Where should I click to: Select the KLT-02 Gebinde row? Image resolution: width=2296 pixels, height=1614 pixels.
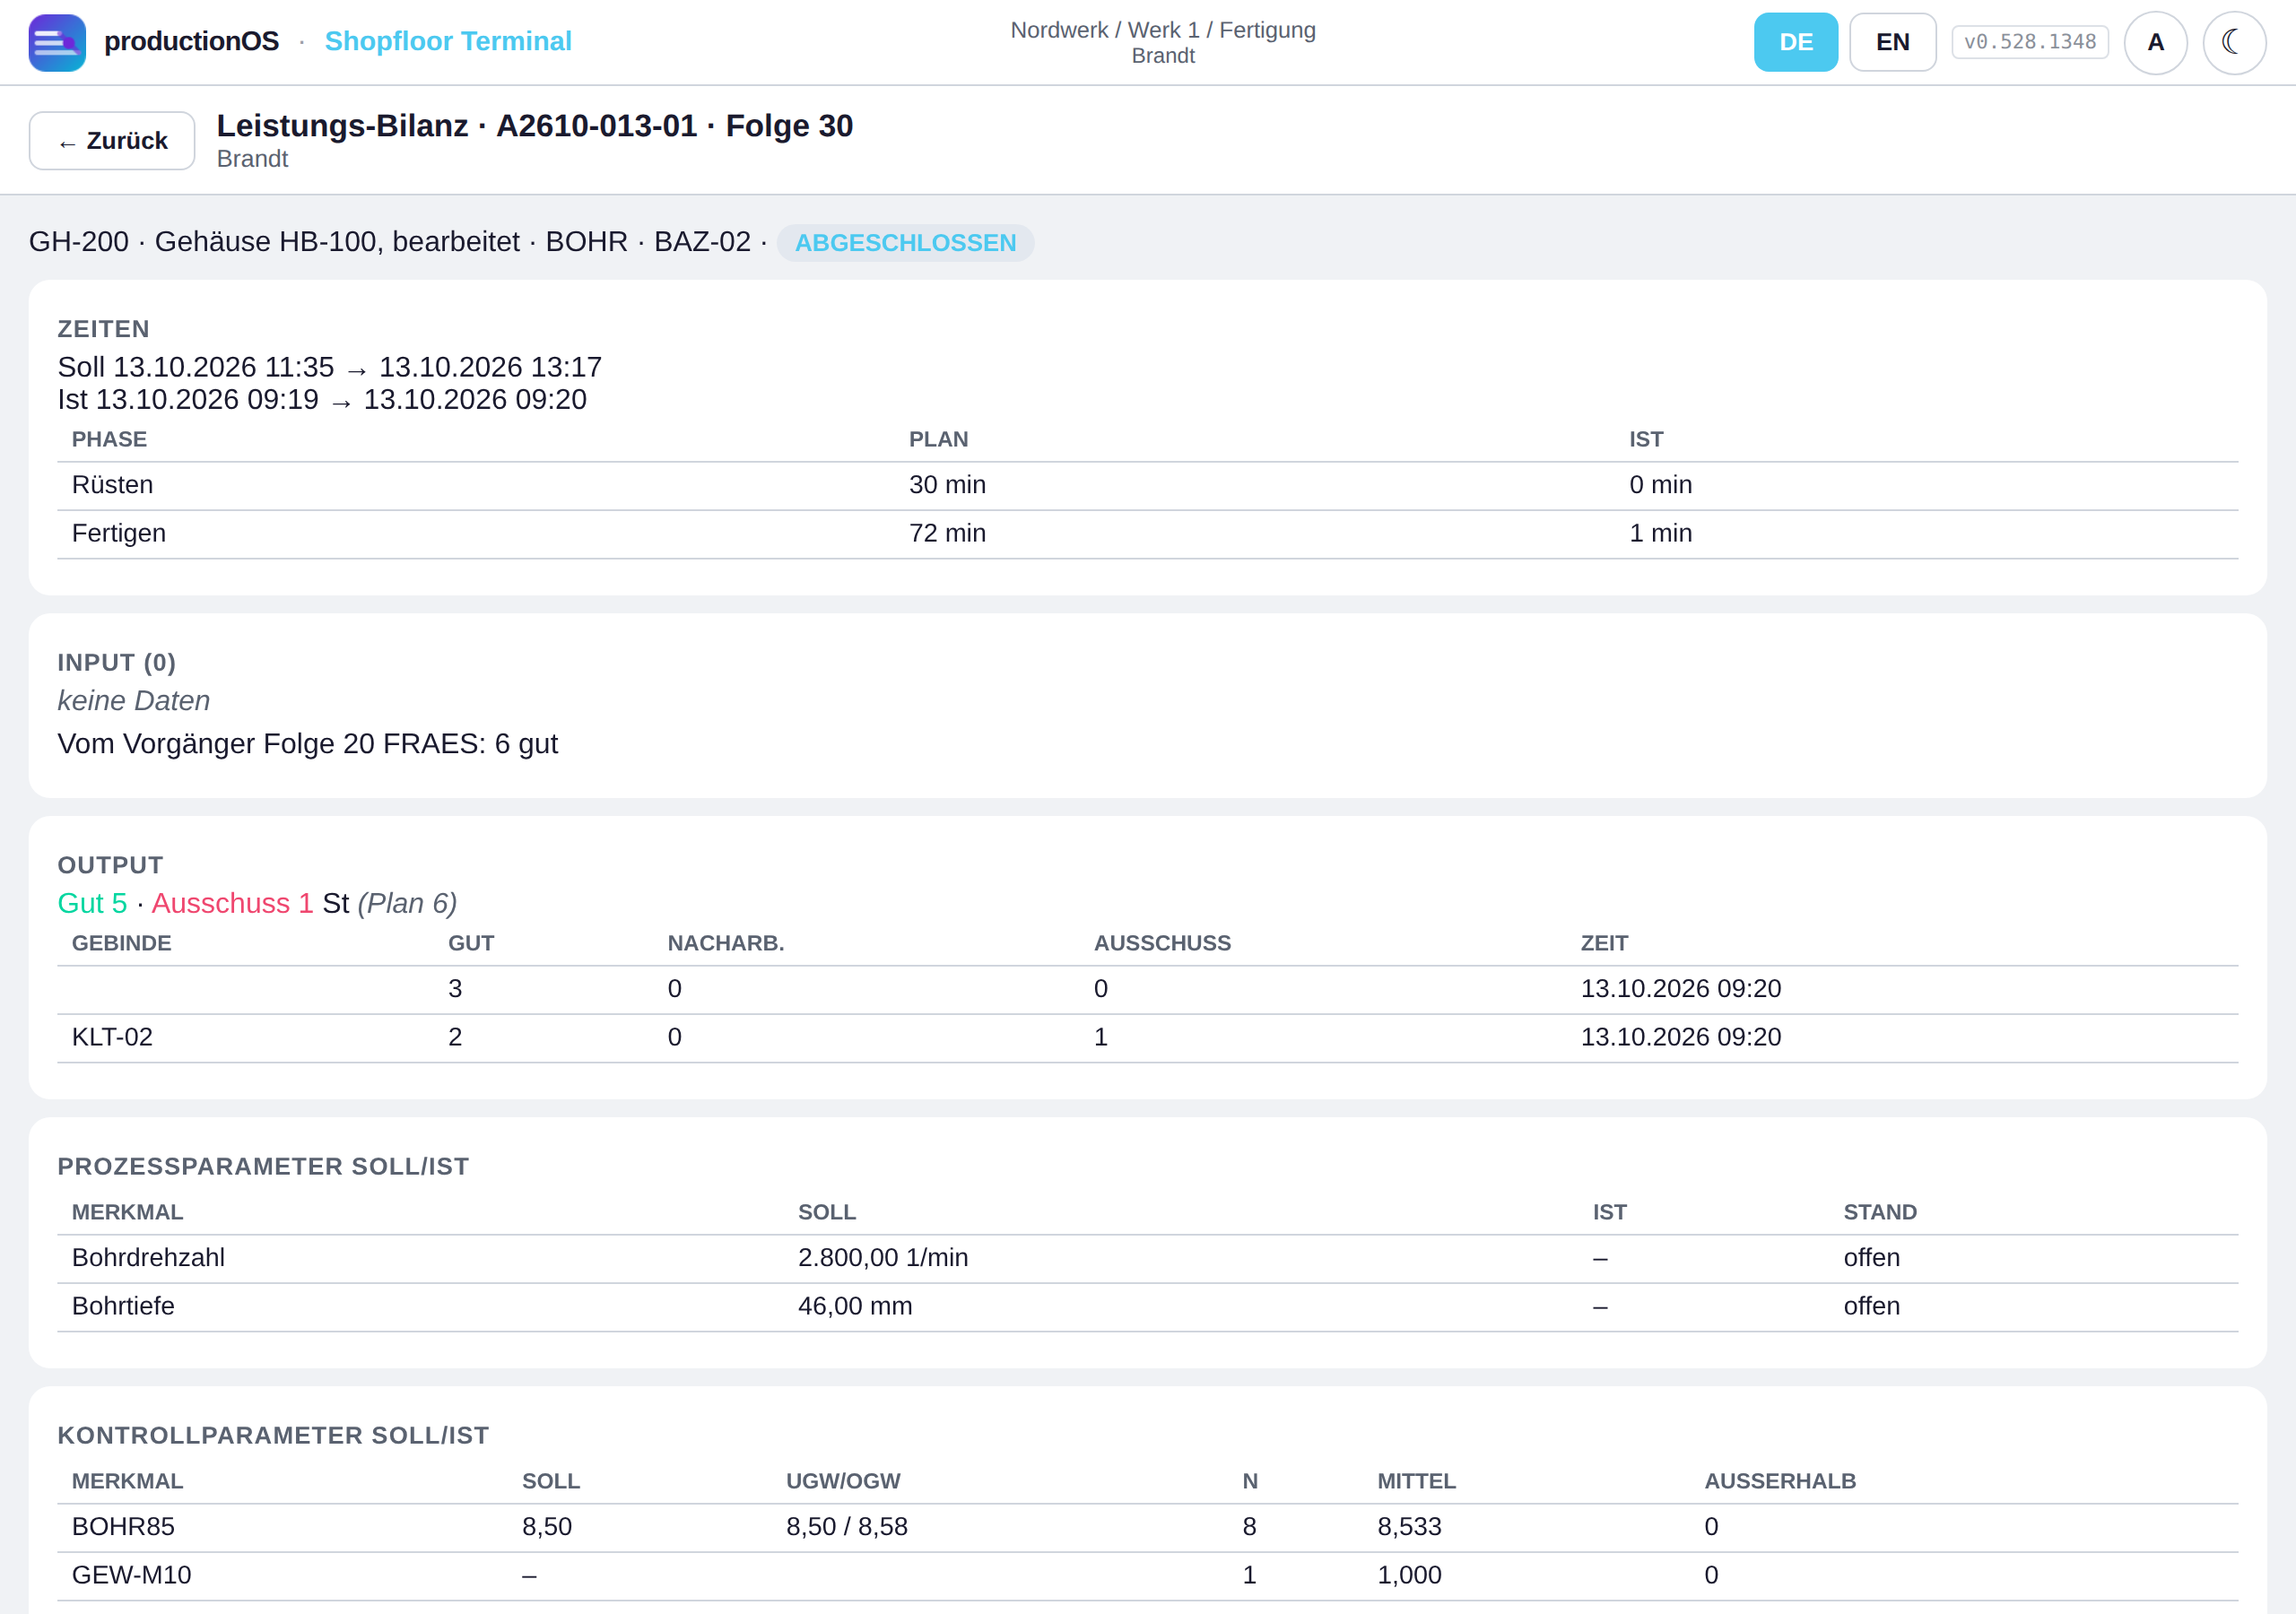click(x=1147, y=1038)
